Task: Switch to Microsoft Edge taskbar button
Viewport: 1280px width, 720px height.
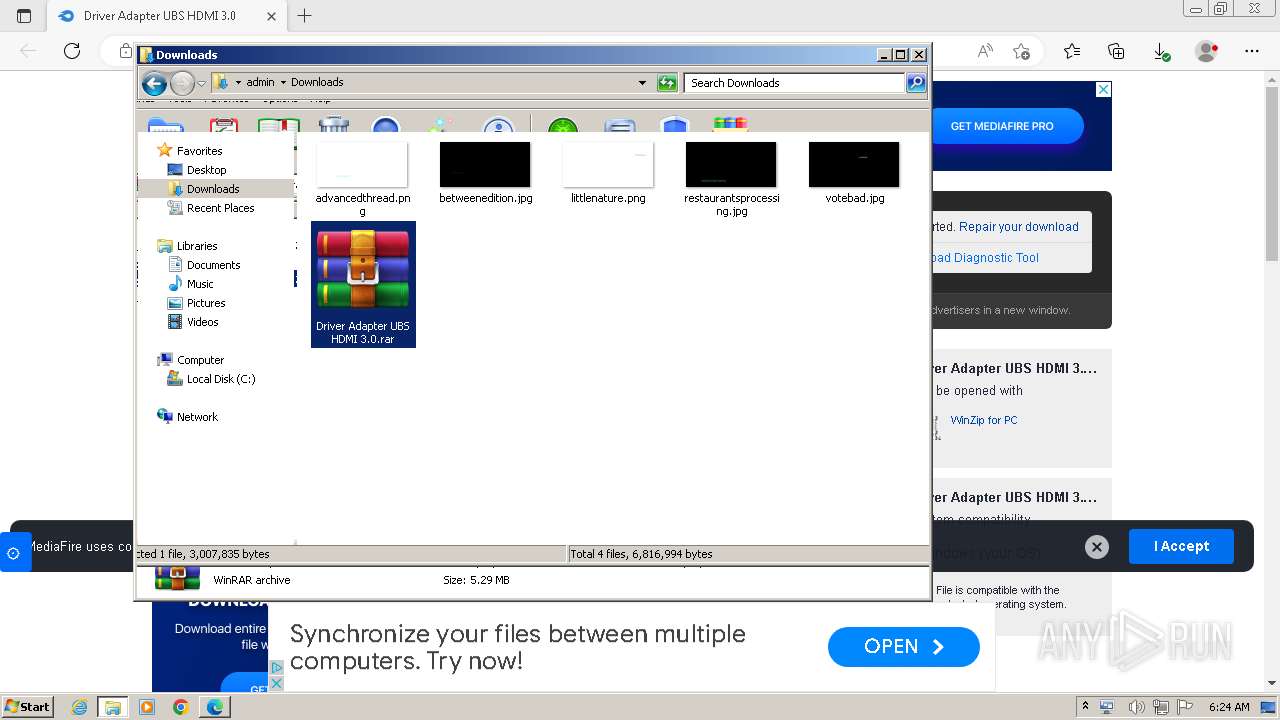Action: 215,707
